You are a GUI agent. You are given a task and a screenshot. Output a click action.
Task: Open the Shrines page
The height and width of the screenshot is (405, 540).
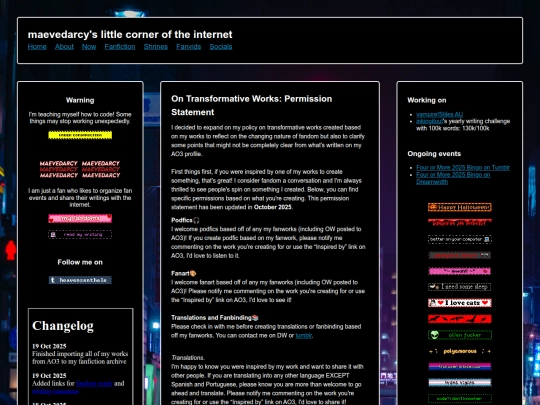click(156, 46)
